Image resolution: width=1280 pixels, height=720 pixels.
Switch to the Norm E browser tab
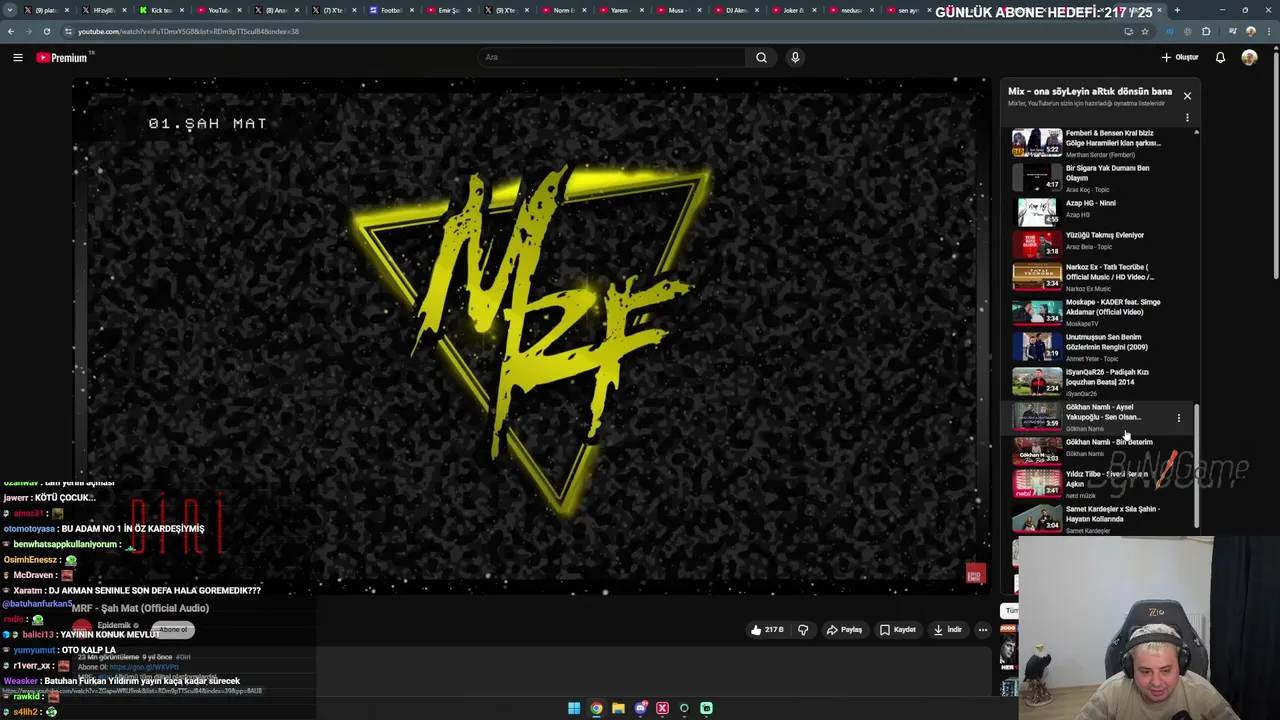pos(563,10)
